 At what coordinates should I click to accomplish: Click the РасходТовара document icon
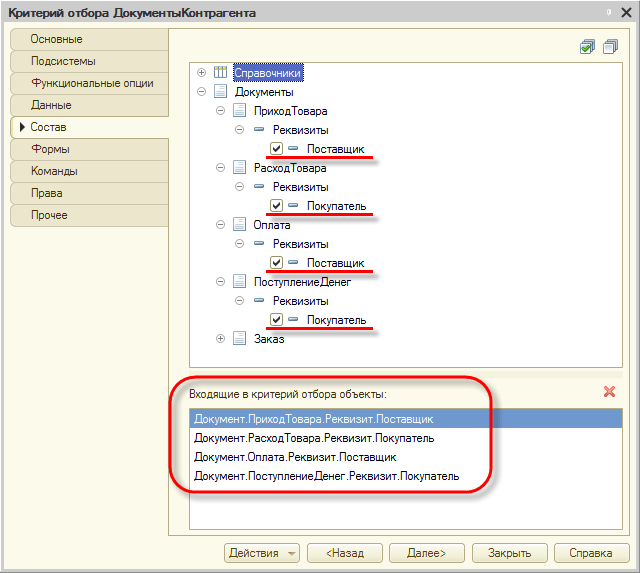pos(239,167)
